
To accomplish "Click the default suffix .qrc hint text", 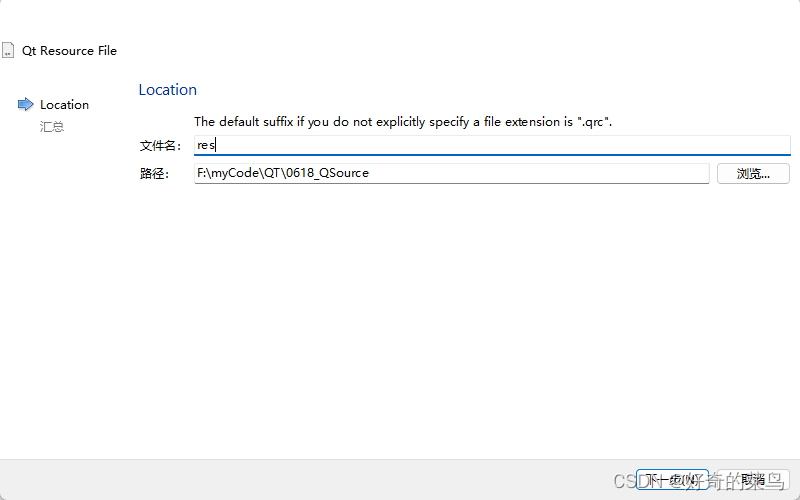I will [x=403, y=122].
